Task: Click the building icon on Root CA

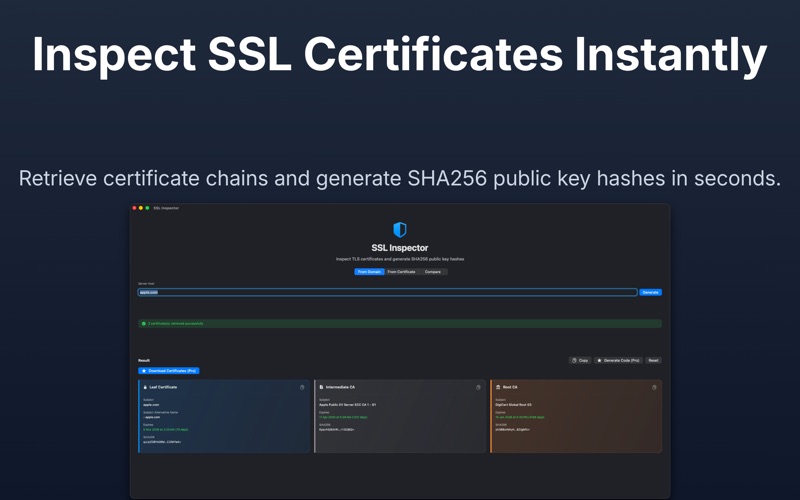Action: [x=498, y=387]
